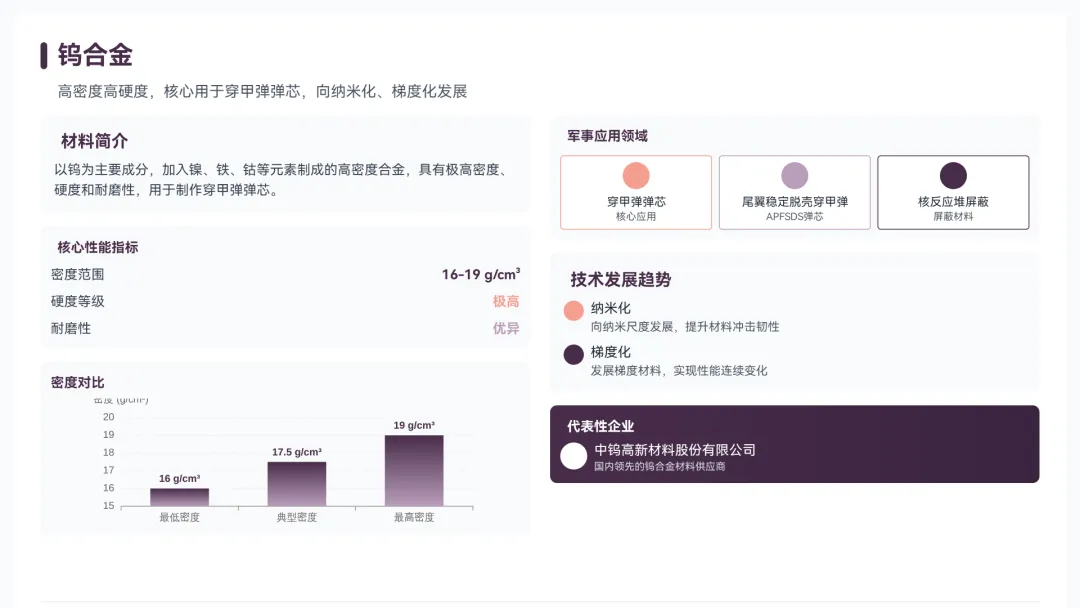The height and width of the screenshot is (608, 1080).
Task: Select the 典型密度 bar in the chart
Action: pos(297,484)
